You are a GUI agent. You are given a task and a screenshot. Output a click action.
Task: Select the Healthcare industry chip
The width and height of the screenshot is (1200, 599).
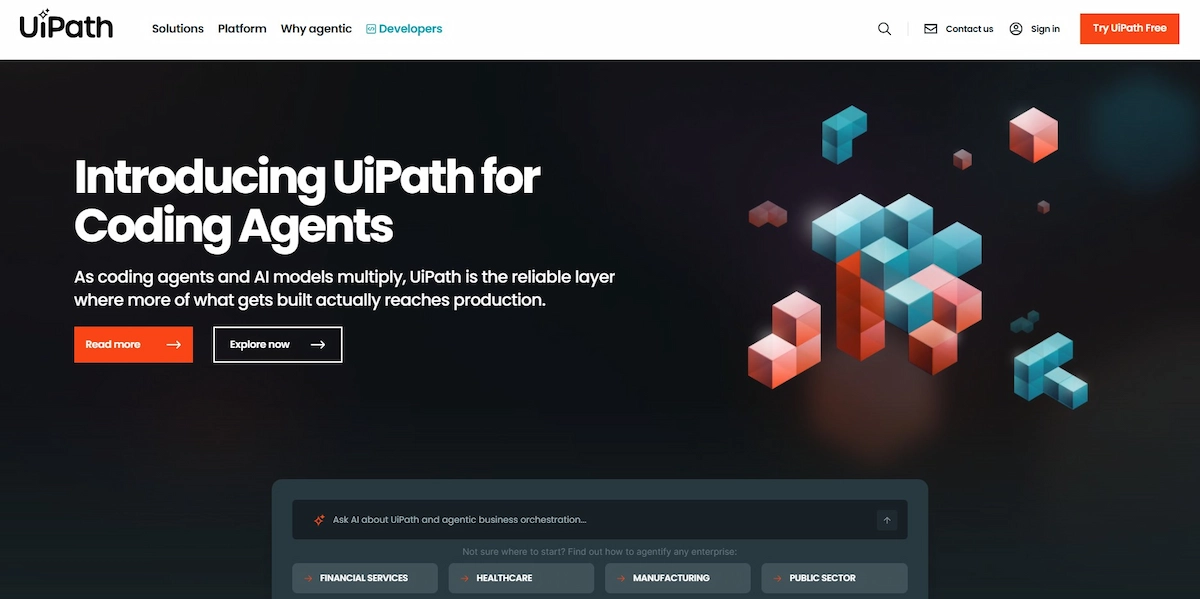point(521,578)
